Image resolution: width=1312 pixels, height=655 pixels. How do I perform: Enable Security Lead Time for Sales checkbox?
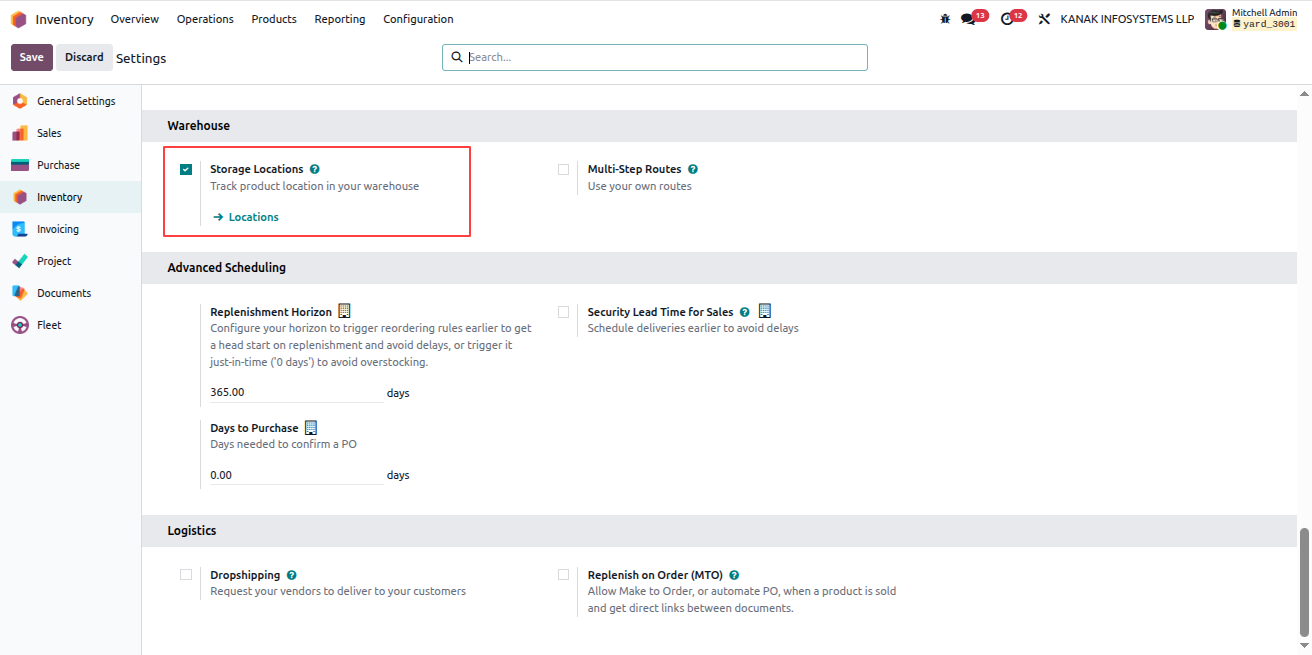(564, 312)
